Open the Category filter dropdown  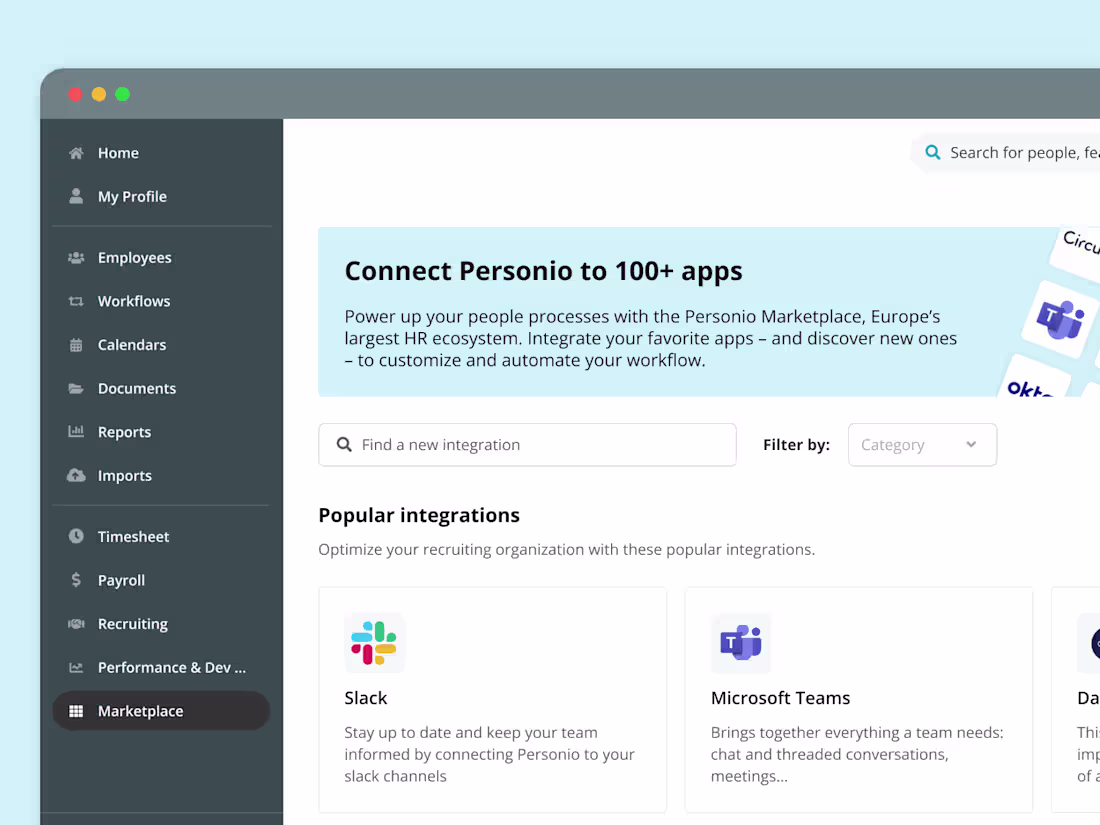coord(921,444)
